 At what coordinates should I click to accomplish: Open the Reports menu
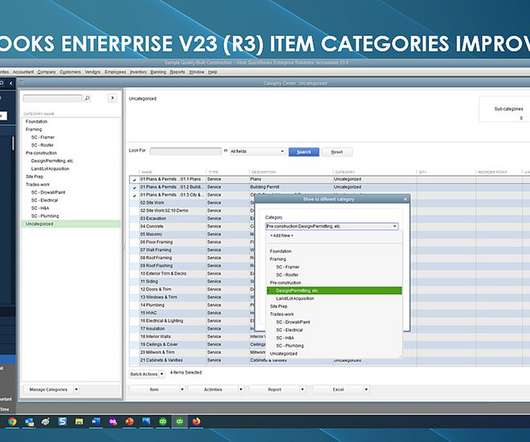pyautogui.click(x=177, y=72)
